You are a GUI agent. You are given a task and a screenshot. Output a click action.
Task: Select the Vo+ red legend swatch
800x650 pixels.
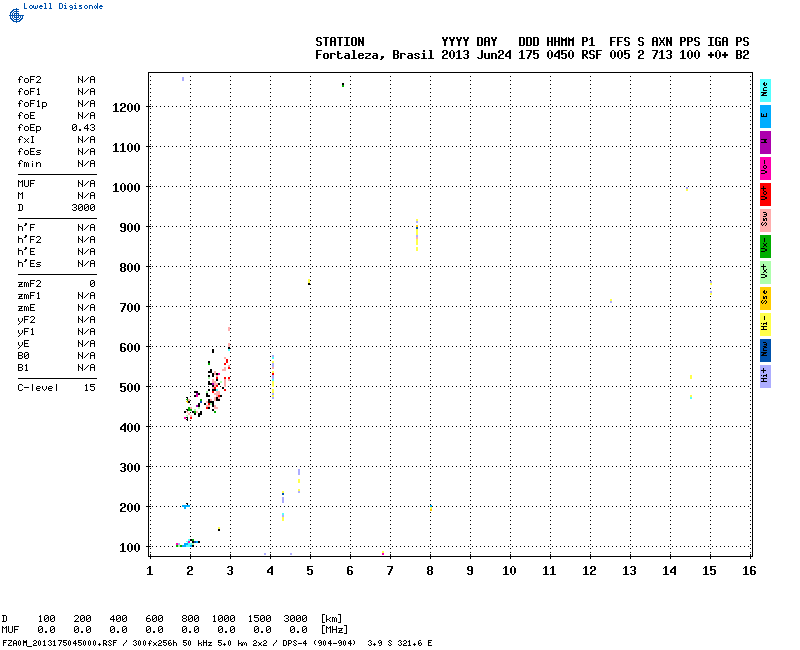click(x=765, y=194)
